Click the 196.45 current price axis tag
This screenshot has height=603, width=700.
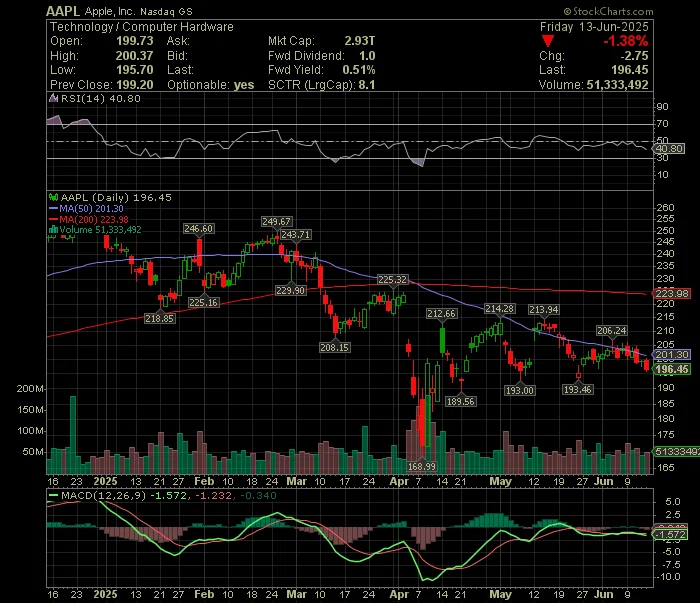point(672,369)
